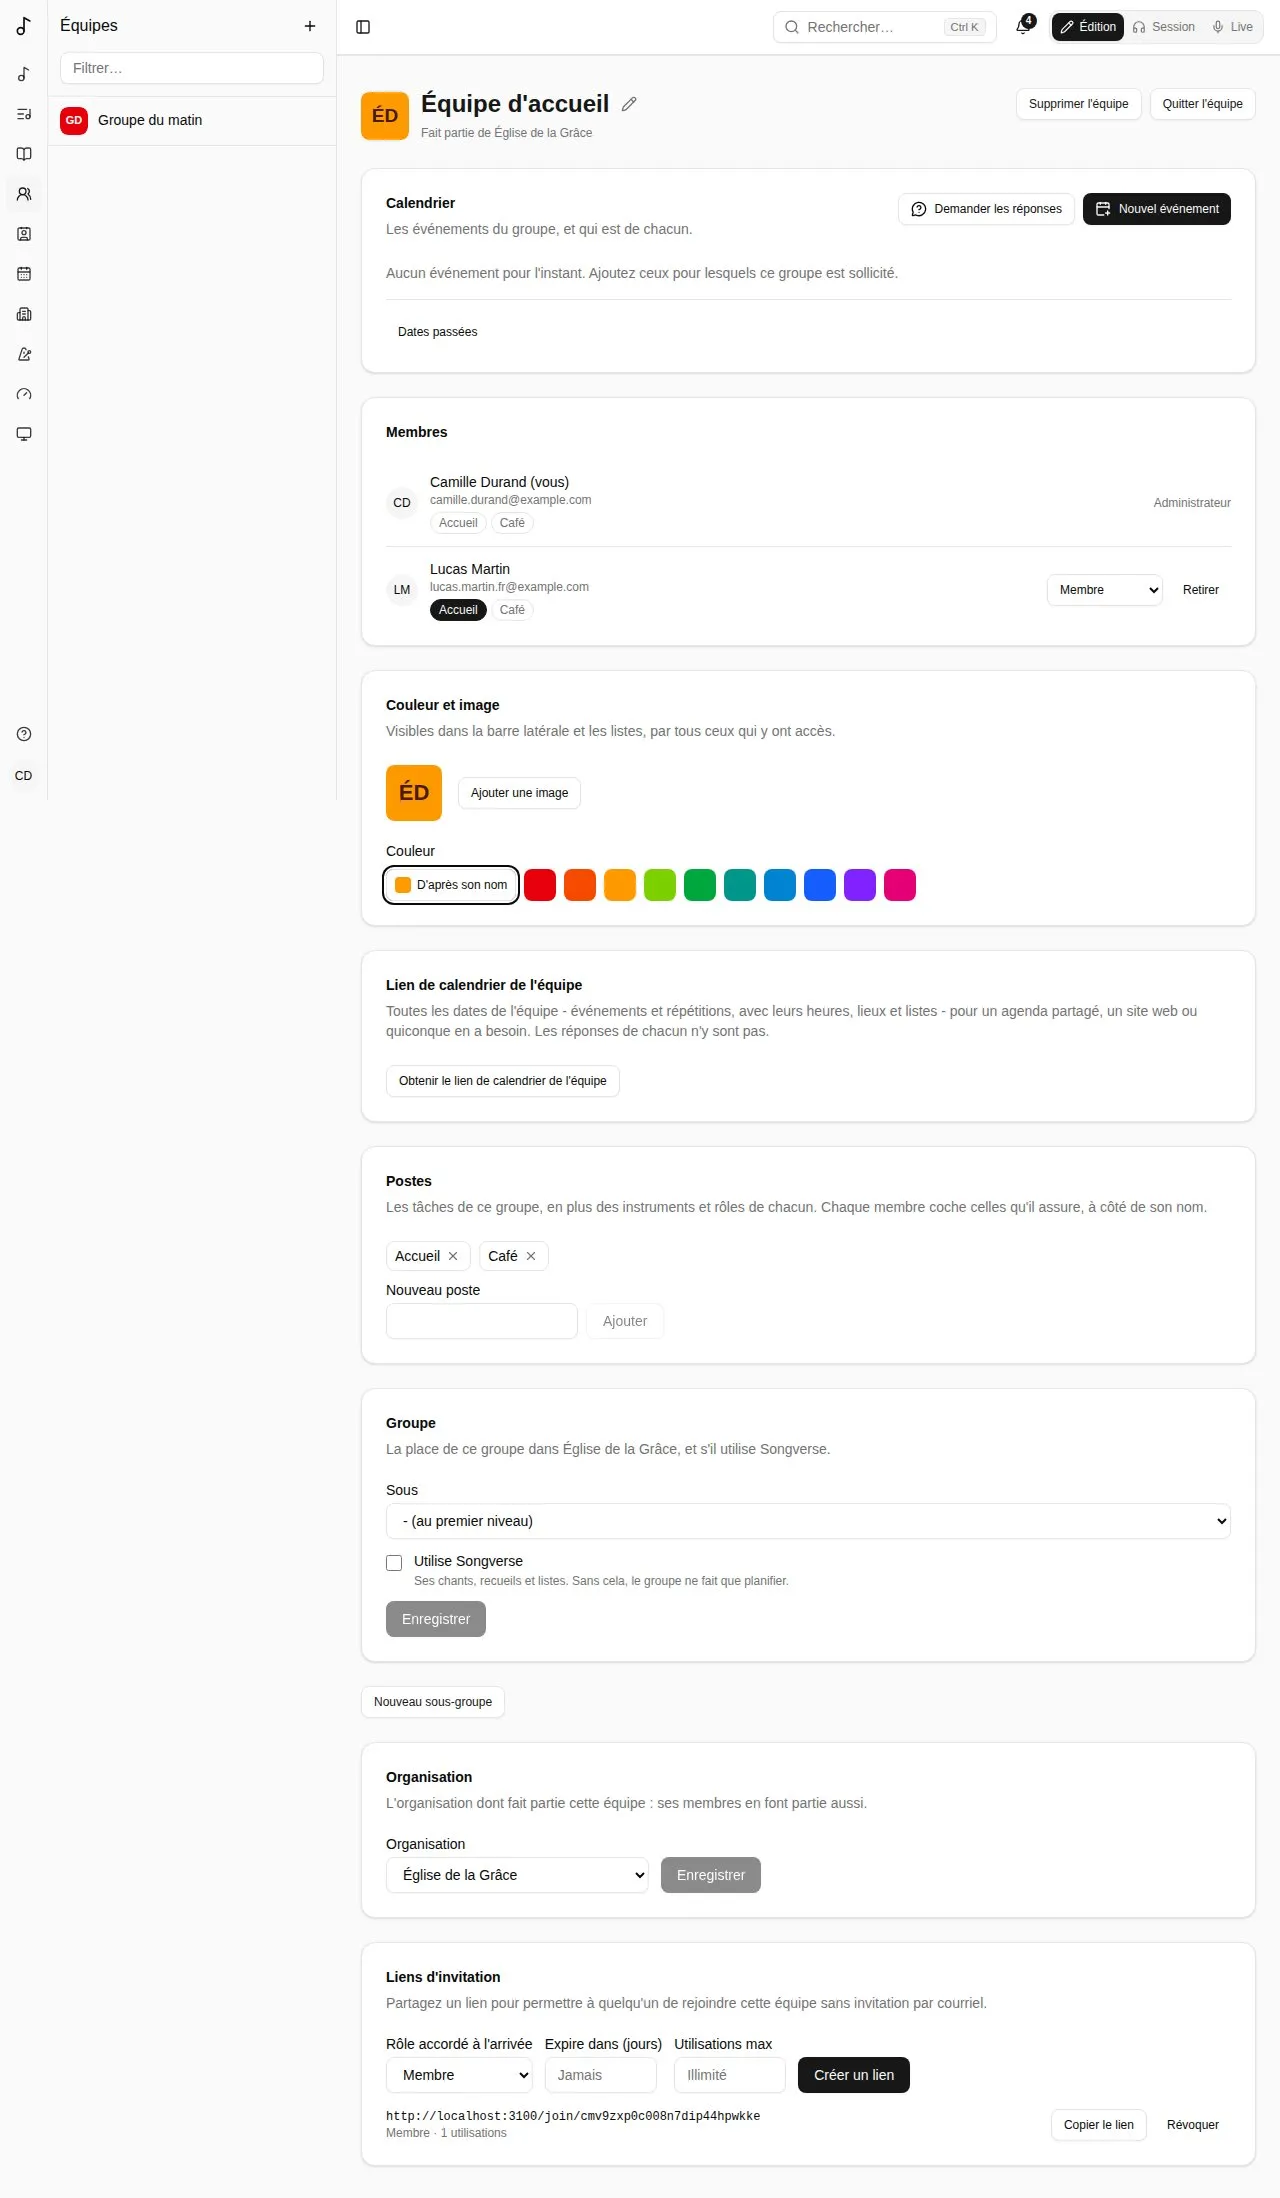The height and width of the screenshot is (2198, 1280).
Task: Click the pencil icon beside Équipe d'accueil
Action: (x=629, y=104)
